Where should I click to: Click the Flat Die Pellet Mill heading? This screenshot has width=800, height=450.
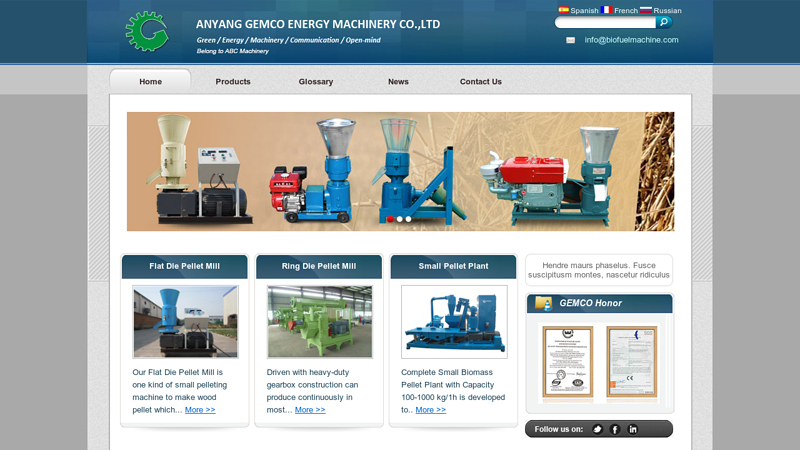[185, 266]
